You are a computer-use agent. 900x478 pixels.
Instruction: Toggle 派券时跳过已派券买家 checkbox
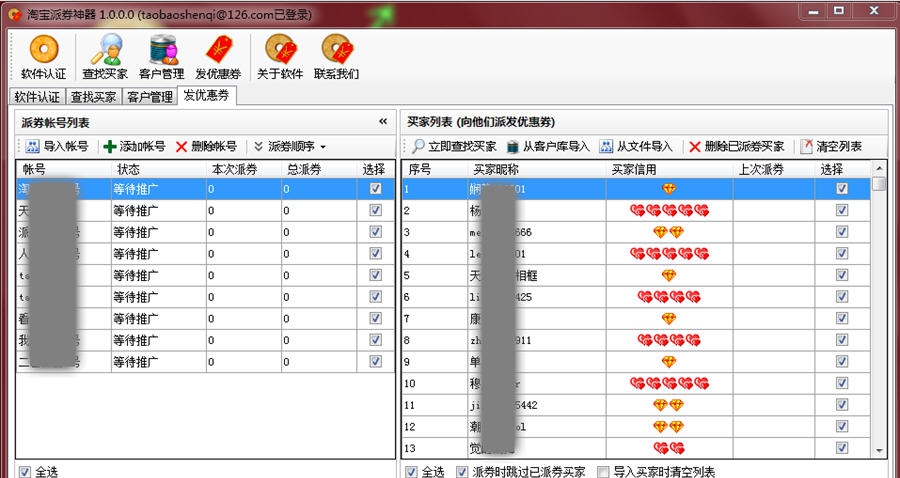[x=462, y=472]
